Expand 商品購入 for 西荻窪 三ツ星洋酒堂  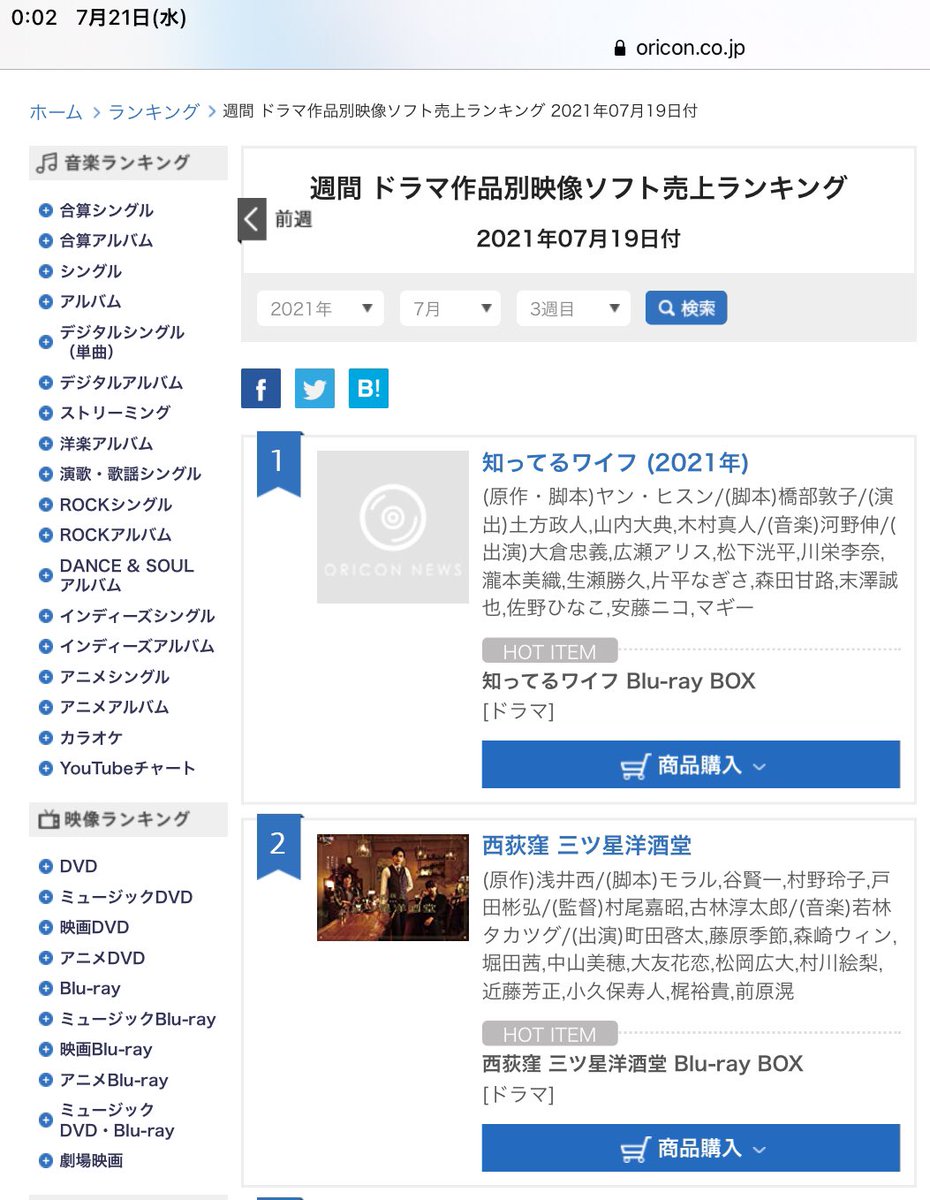click(691, 1148)
